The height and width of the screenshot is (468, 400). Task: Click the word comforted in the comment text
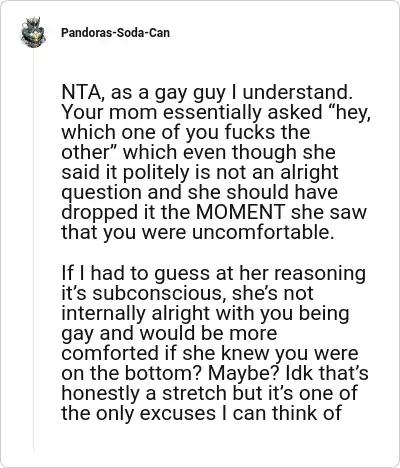coord(110,353)
